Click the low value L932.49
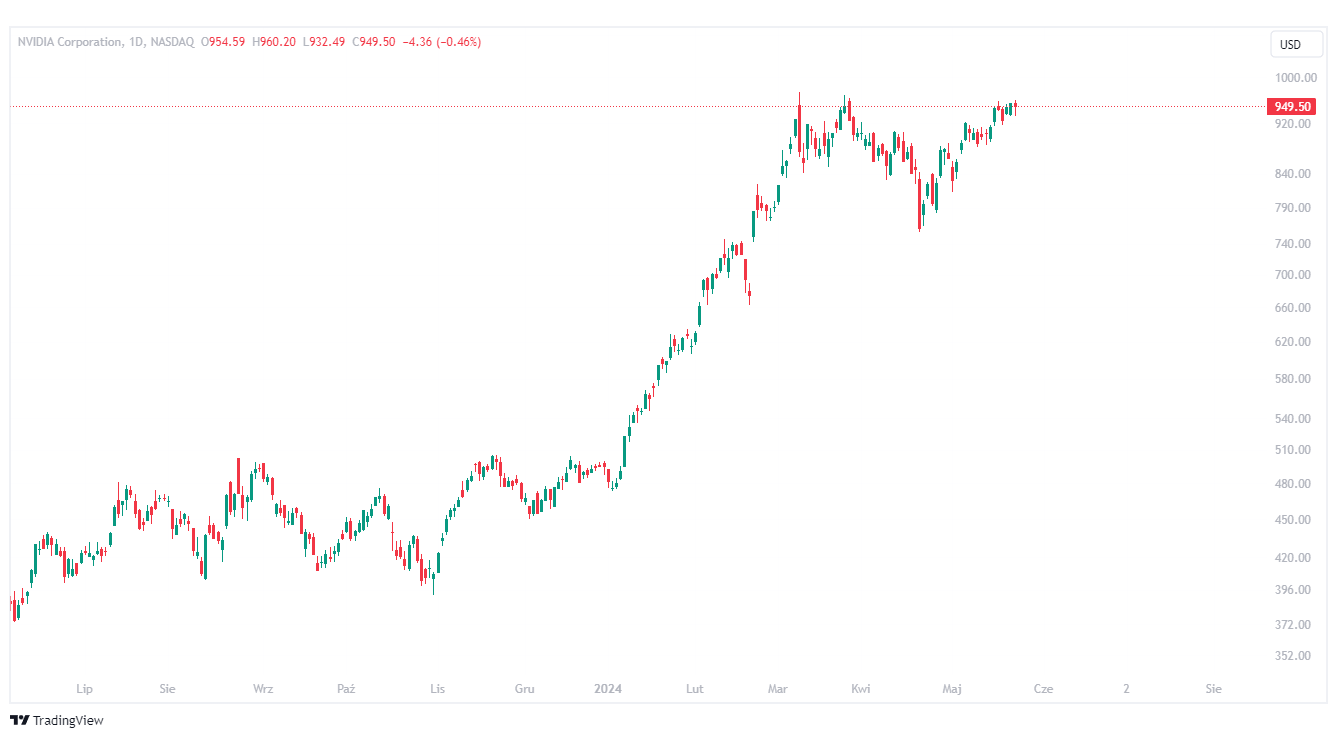This screenshot has height=738, width=1337. pyautogui.click(x=324, y=42)
